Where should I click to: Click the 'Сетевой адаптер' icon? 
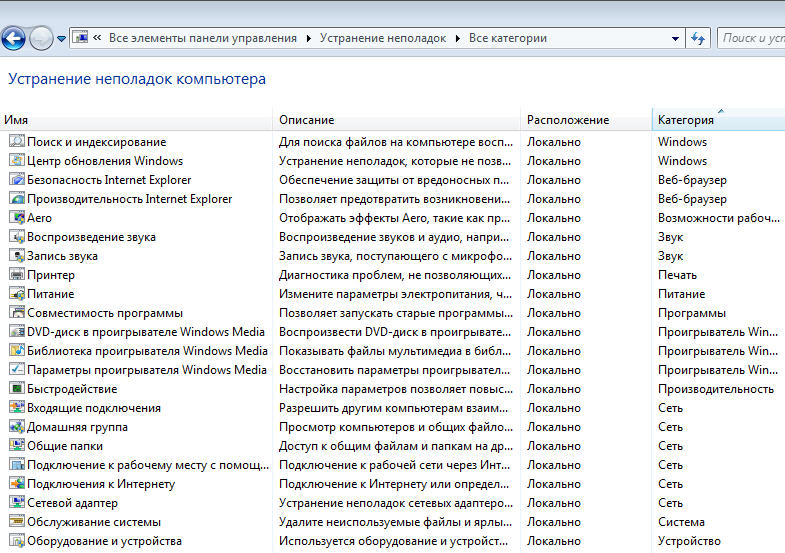click(17, 503)
